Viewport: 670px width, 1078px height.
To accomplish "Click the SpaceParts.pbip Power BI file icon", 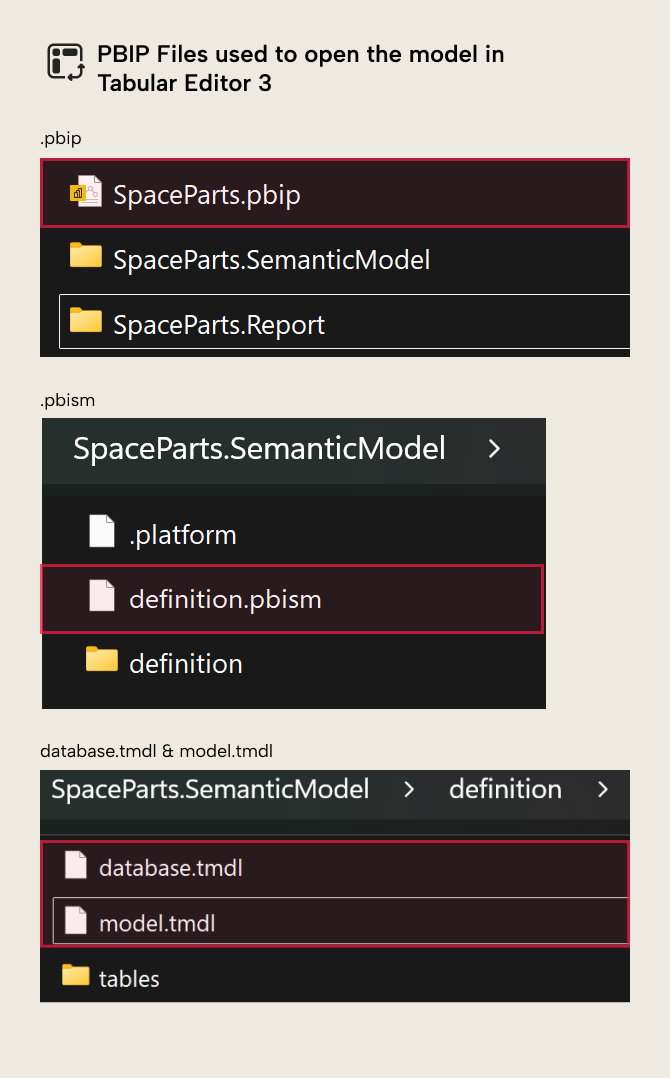I will point(87,193).
